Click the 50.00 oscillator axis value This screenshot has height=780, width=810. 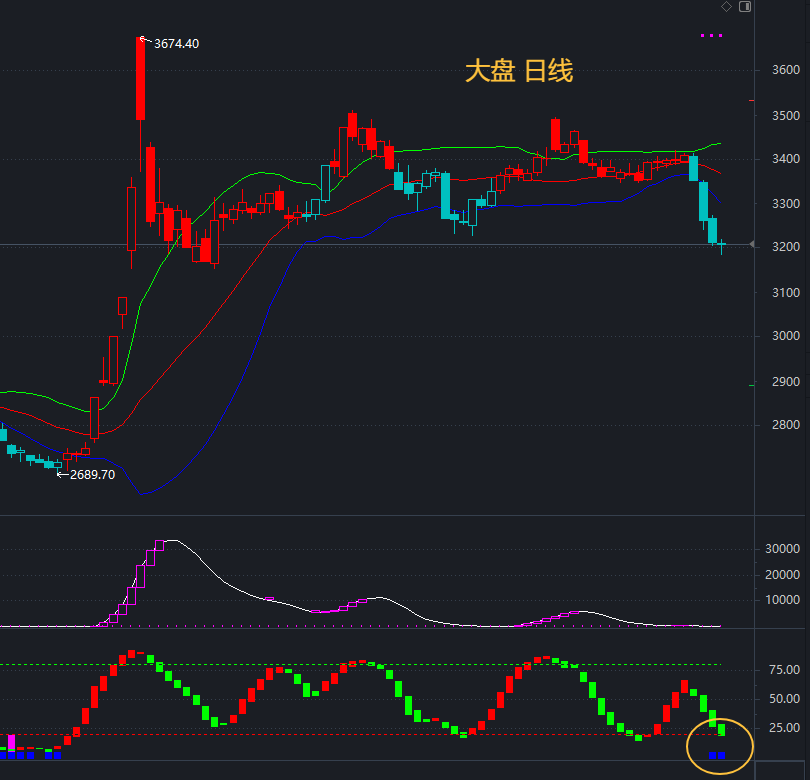[x=784, y=699]
